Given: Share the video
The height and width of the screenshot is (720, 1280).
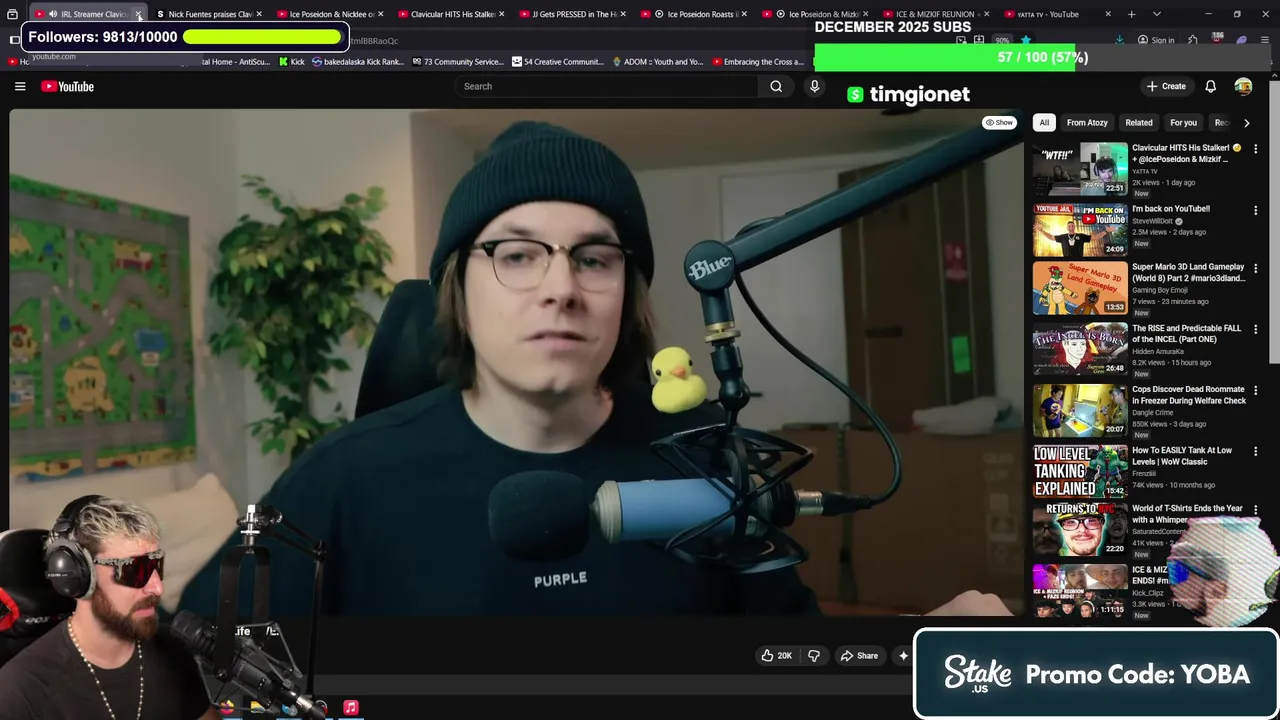Looking at the screenshot, I should pyautogui.click(x=859, y=656).
